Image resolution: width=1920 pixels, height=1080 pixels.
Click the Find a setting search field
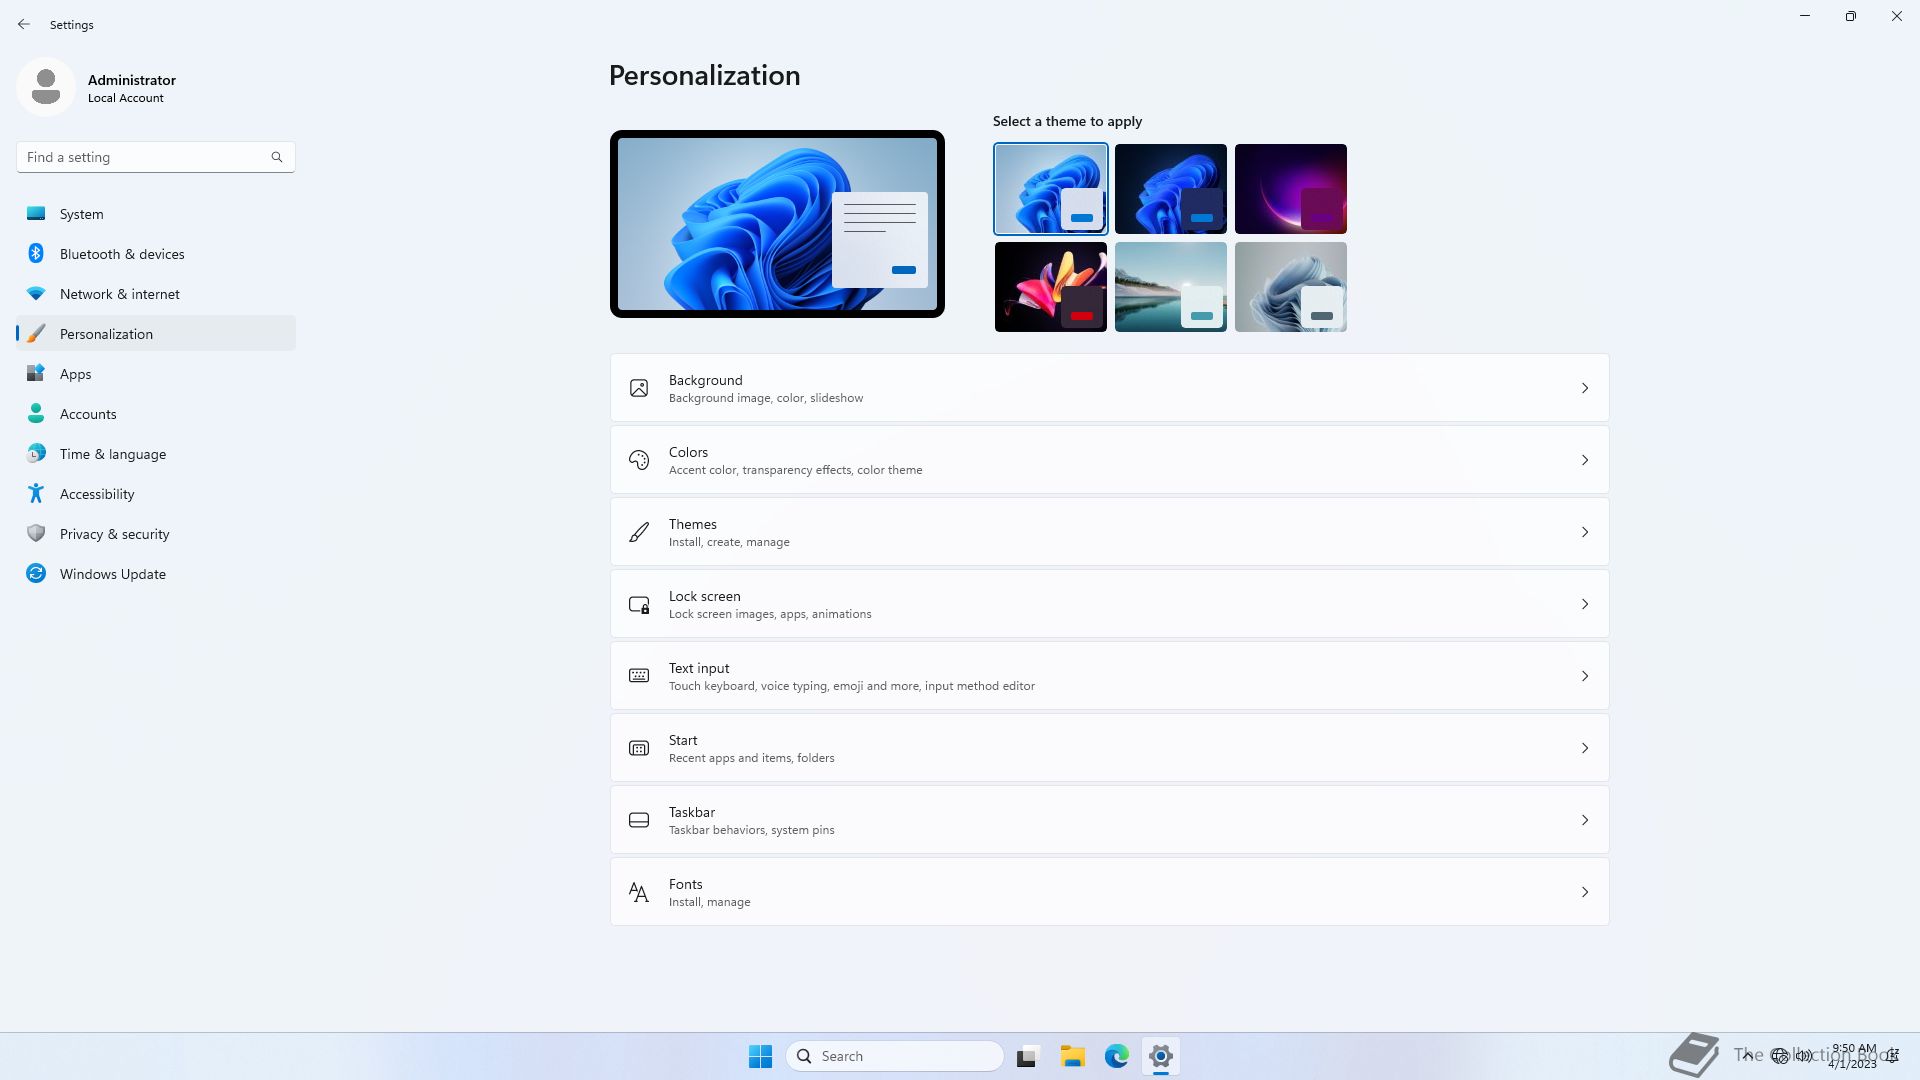[155, 157]
